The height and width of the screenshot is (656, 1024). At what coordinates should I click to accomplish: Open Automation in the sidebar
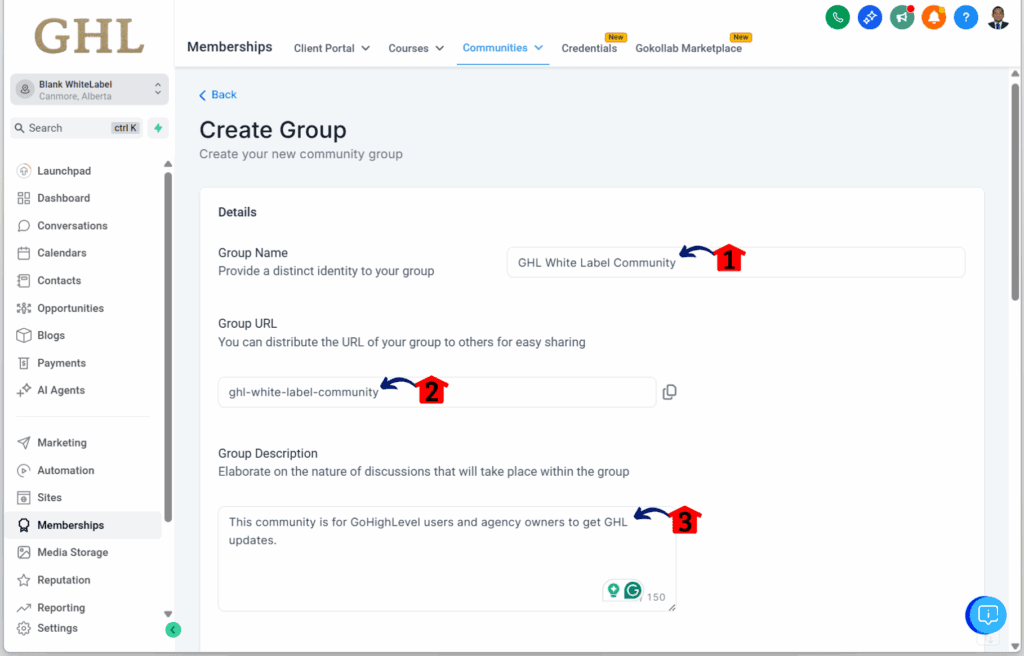pyautogui.click(x=56, y=470)
